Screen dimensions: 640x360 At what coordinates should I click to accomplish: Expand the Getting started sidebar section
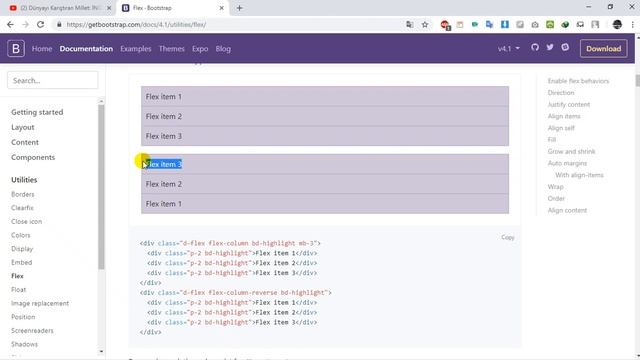pyautogui.click(x=37, y=112)
